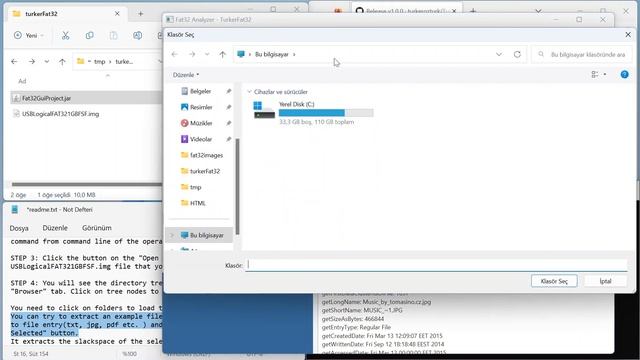This screenshot has width=640, height=360.
Task: Open the Görünüm menu in Not Defteri
Action: [x=97, y=228]
